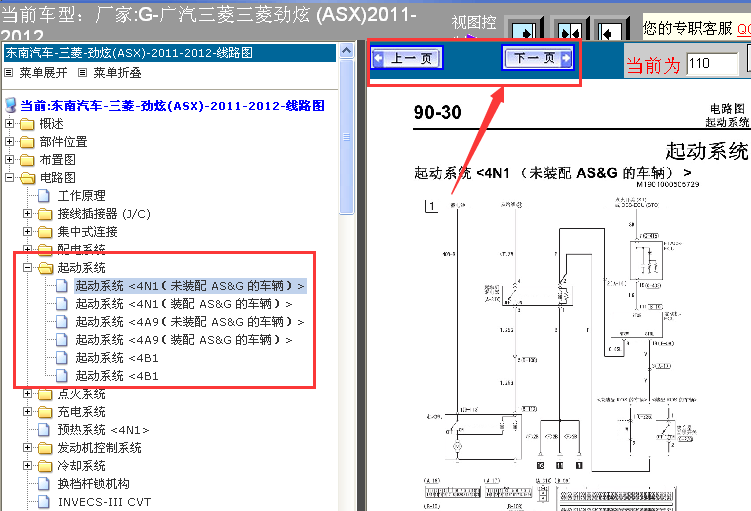Click the 布置图 folder icon
The width and height of the screenshot is (751, 511).
click(27, 160)
